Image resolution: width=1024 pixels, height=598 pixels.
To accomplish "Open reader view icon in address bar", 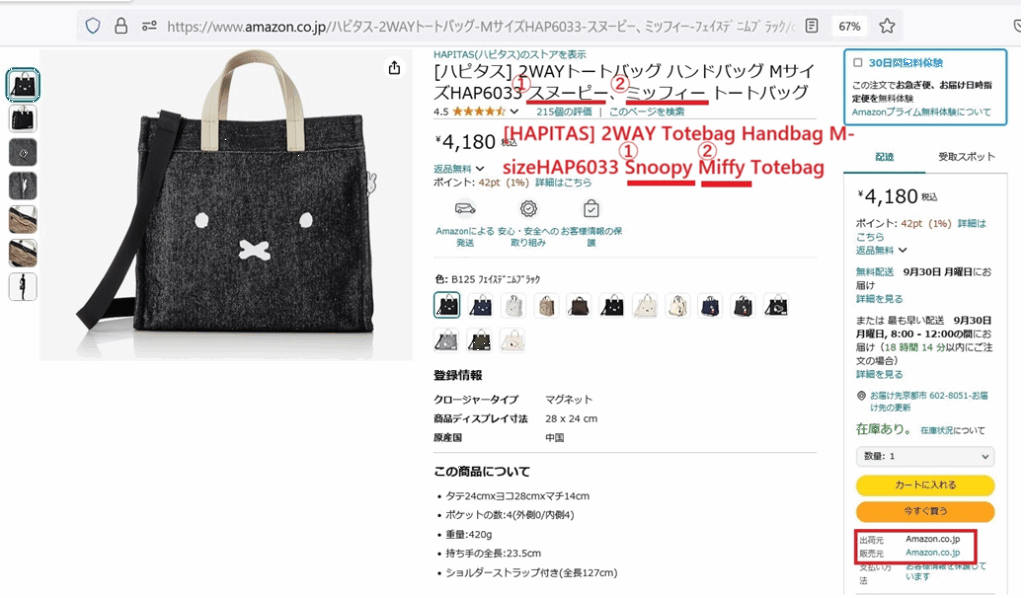I will (812, 26).
